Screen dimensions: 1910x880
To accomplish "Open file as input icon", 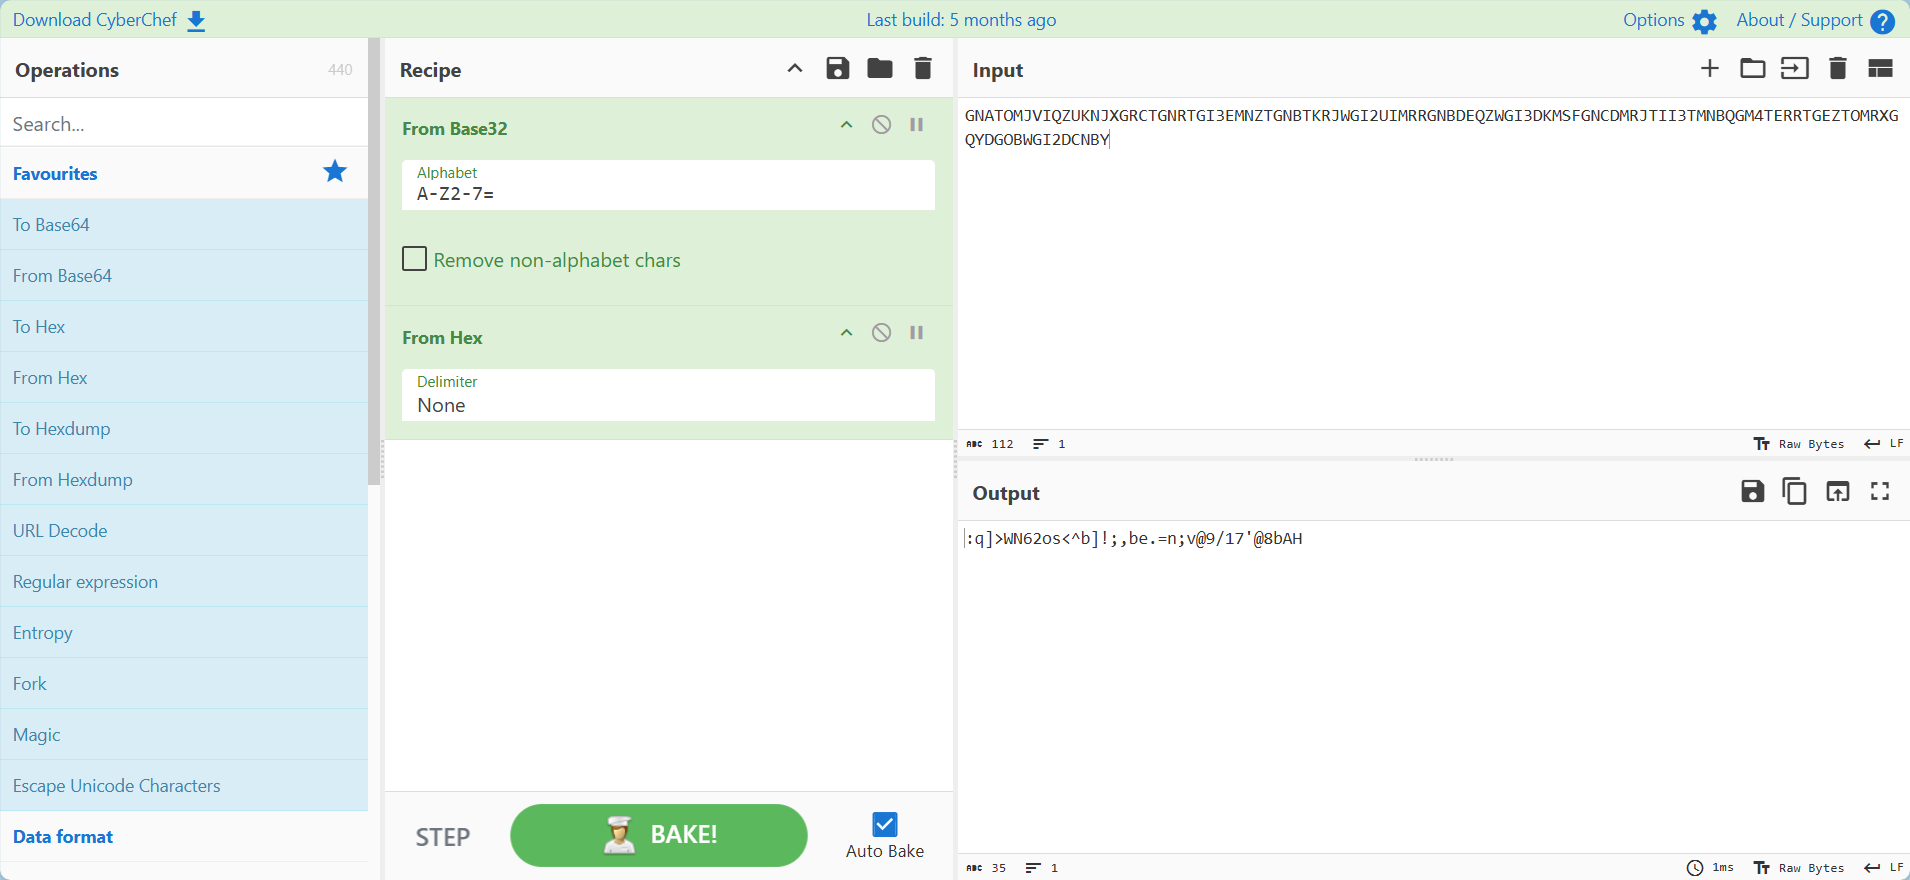I will pos(1795,68).
